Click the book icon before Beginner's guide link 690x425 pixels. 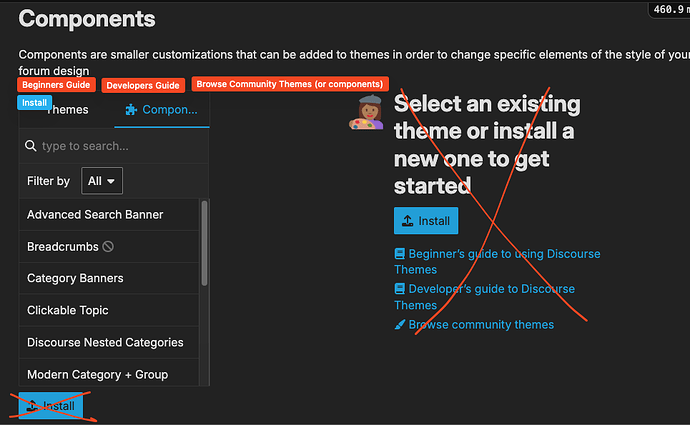pos(400,253)
